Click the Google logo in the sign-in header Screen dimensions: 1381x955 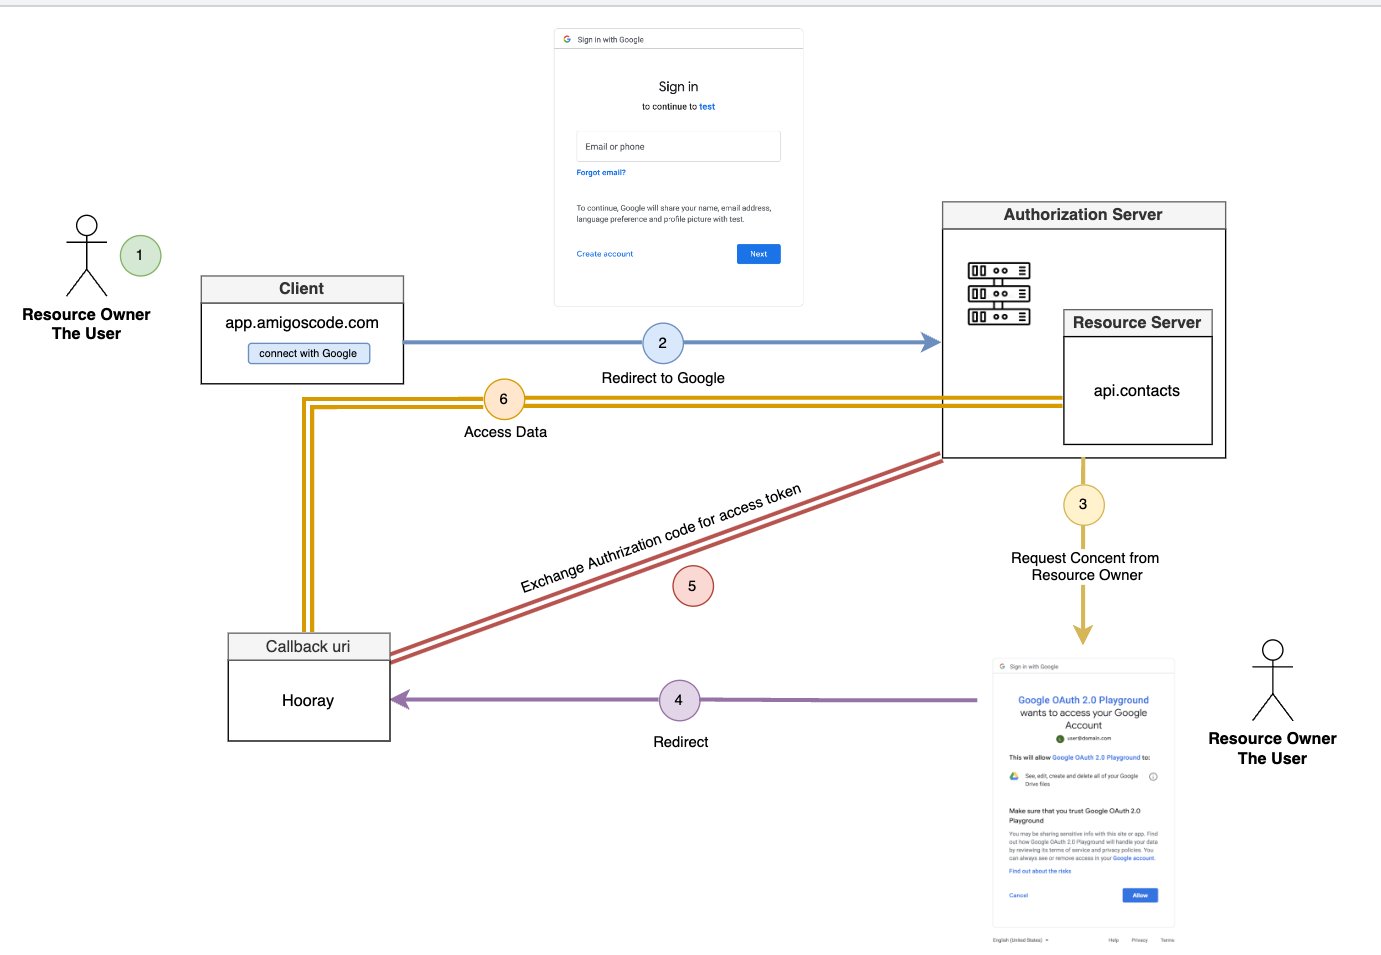pos(567,39)
